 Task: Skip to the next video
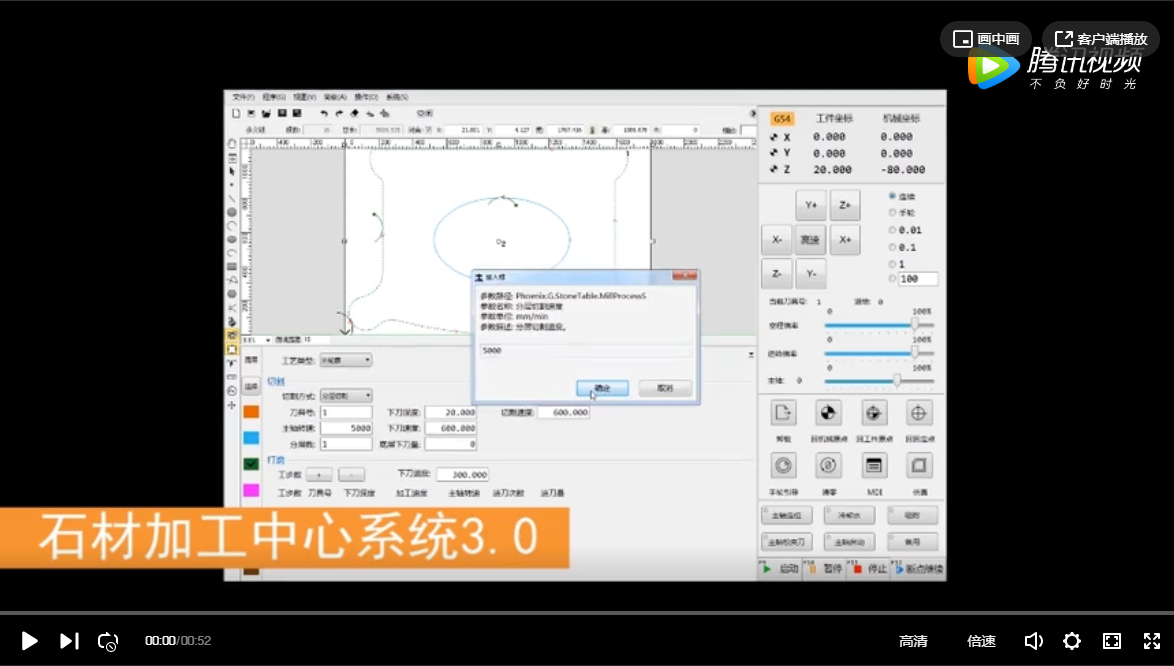68,641
